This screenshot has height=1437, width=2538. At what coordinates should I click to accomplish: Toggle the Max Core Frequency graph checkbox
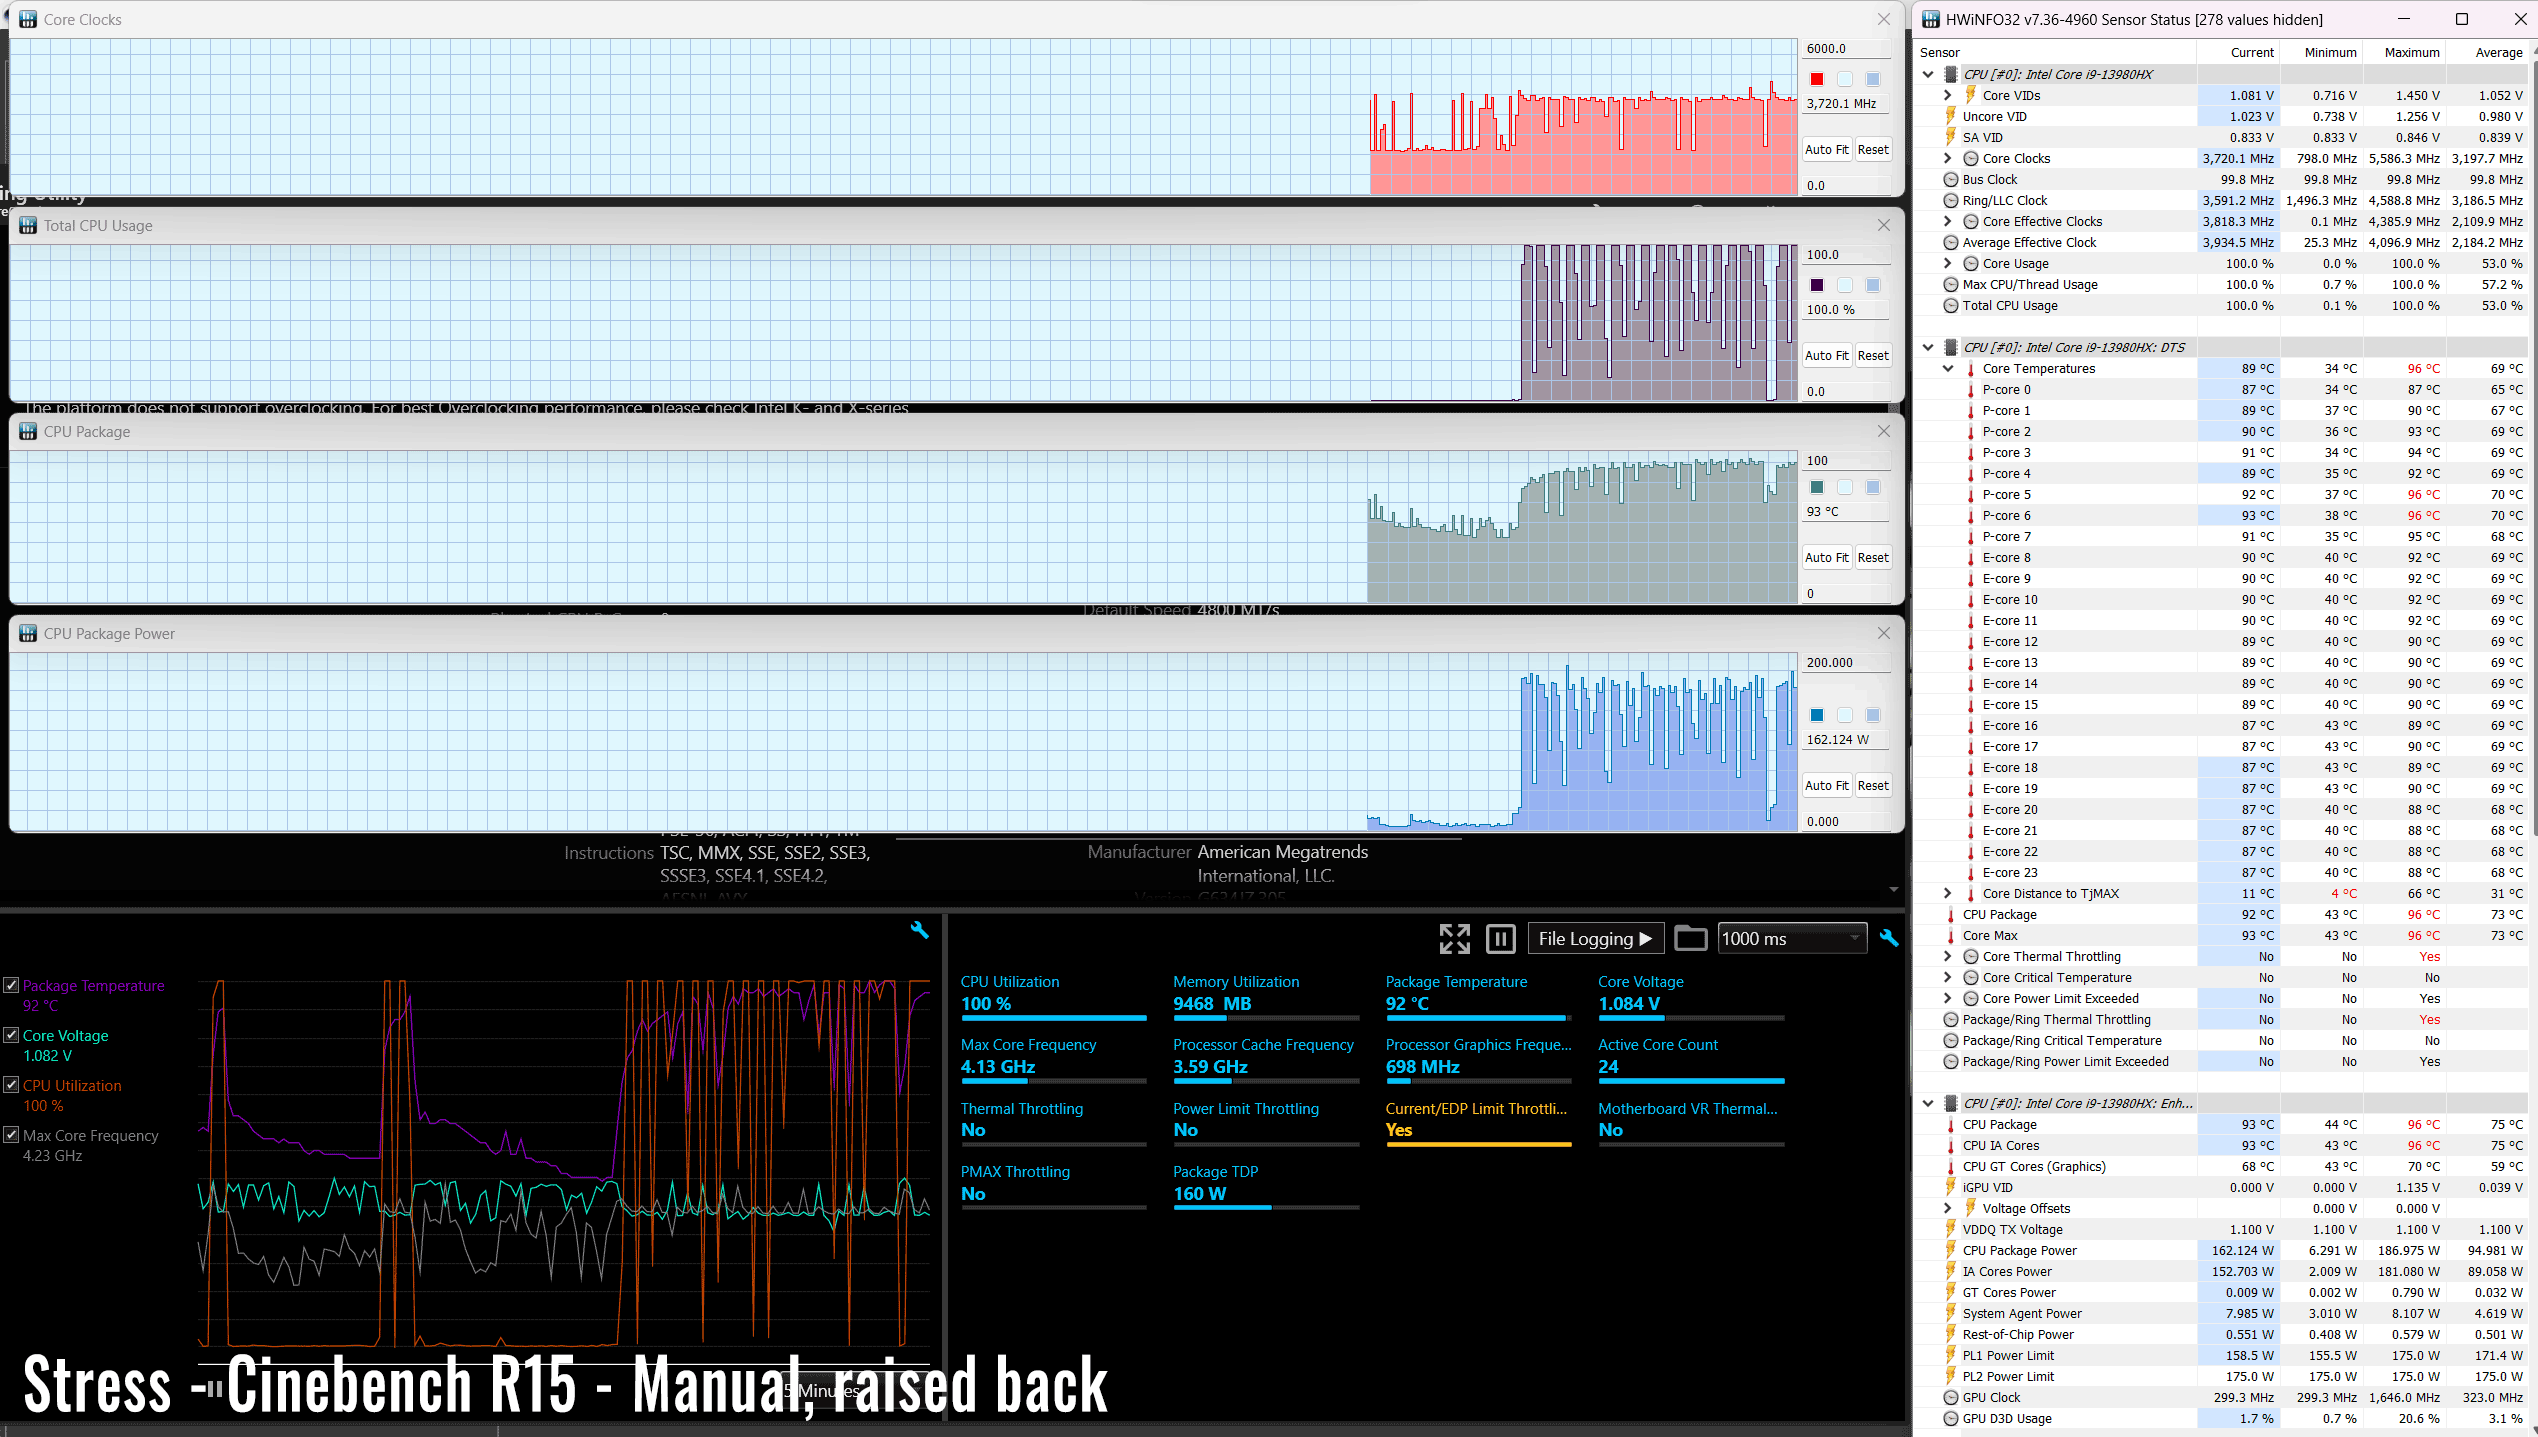[x=11, y=1136]
